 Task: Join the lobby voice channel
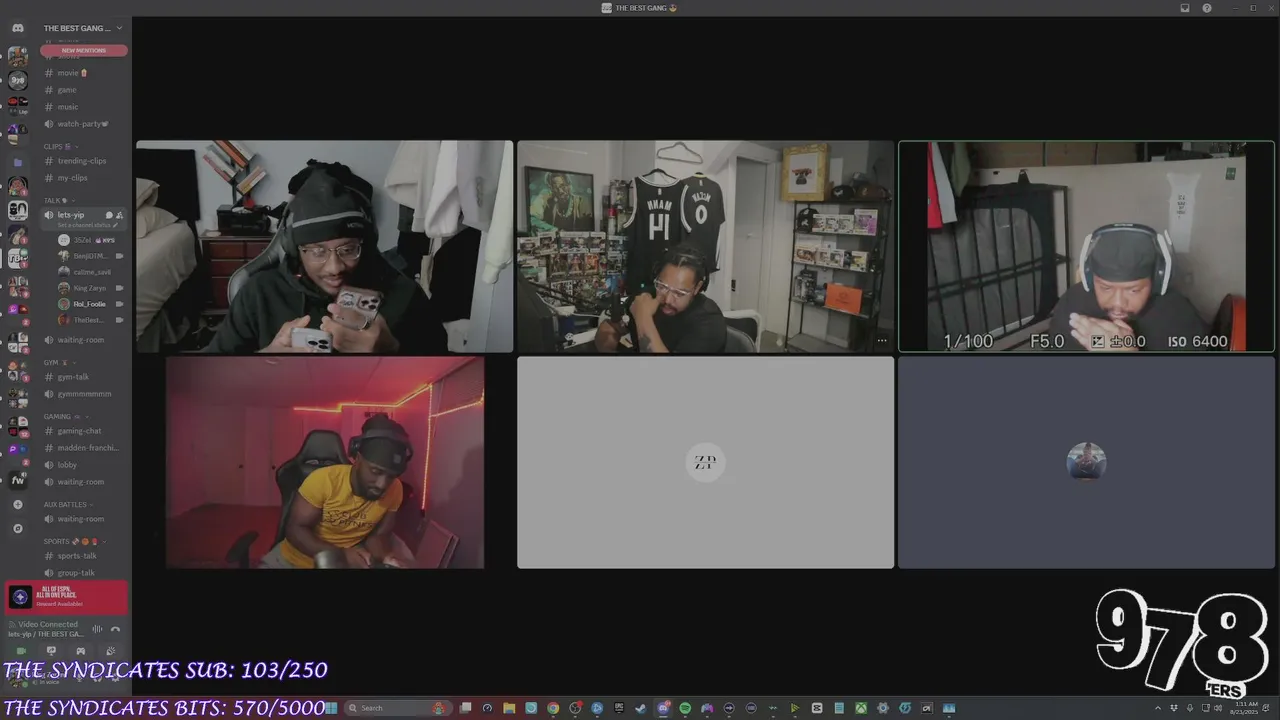click(84, 465)
